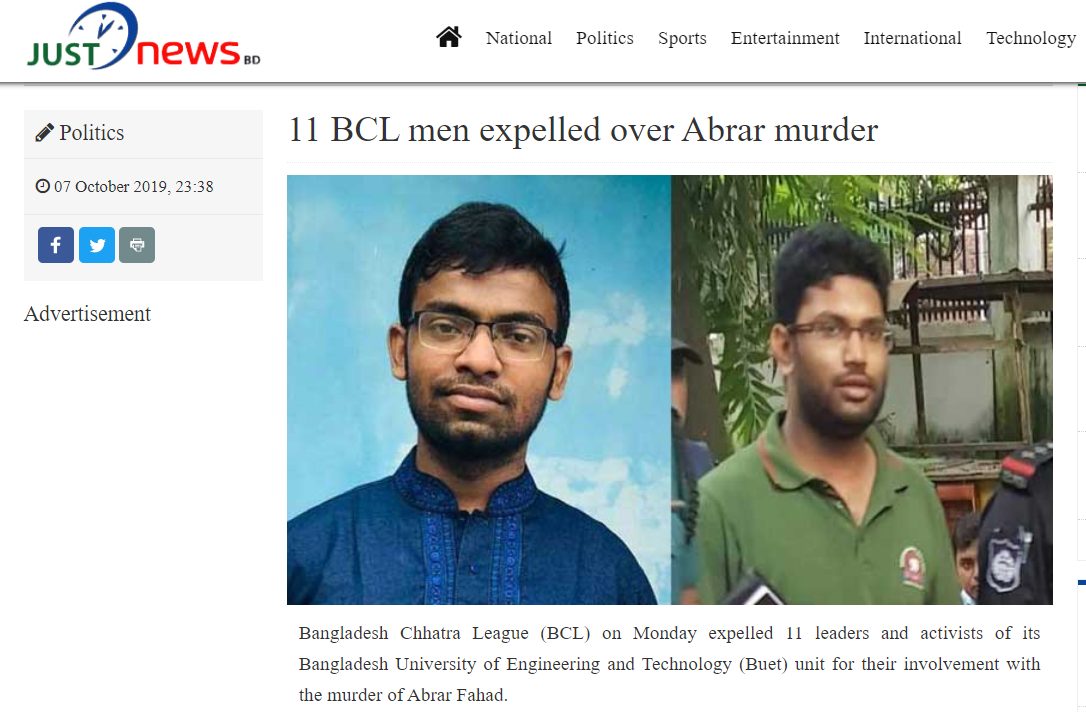The height and width of the screenshot is (712, 1086).
Task: Share article via Twitter icon
Action: (x=97, y=244)
